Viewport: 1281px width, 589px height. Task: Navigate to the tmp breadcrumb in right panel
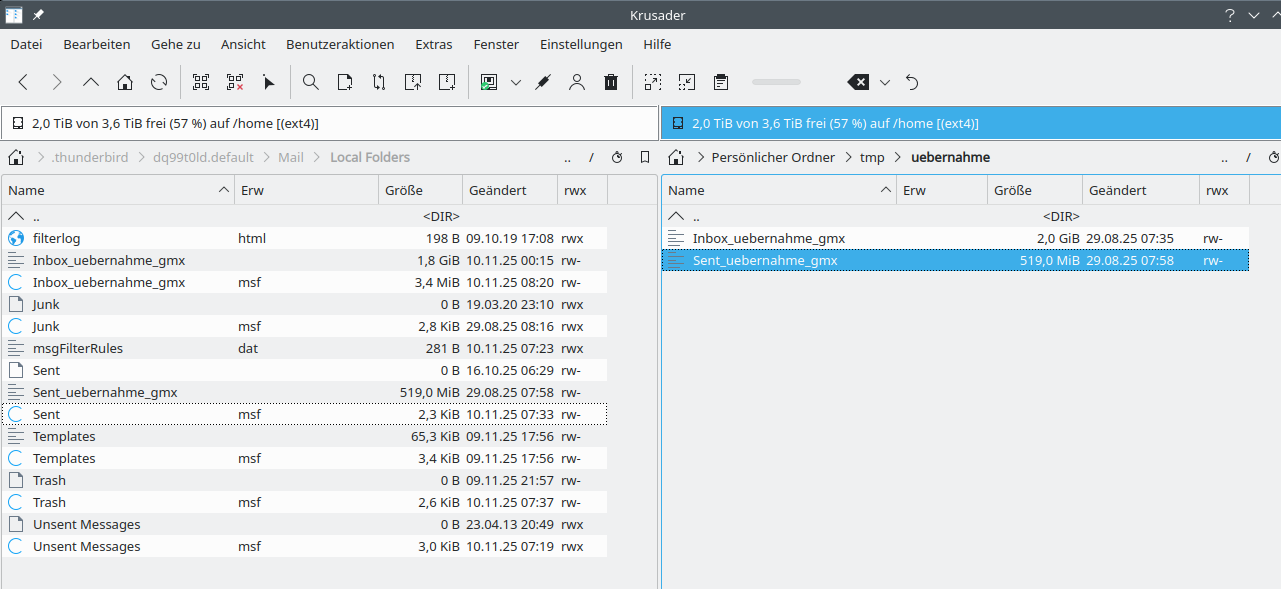click(871, 157)
